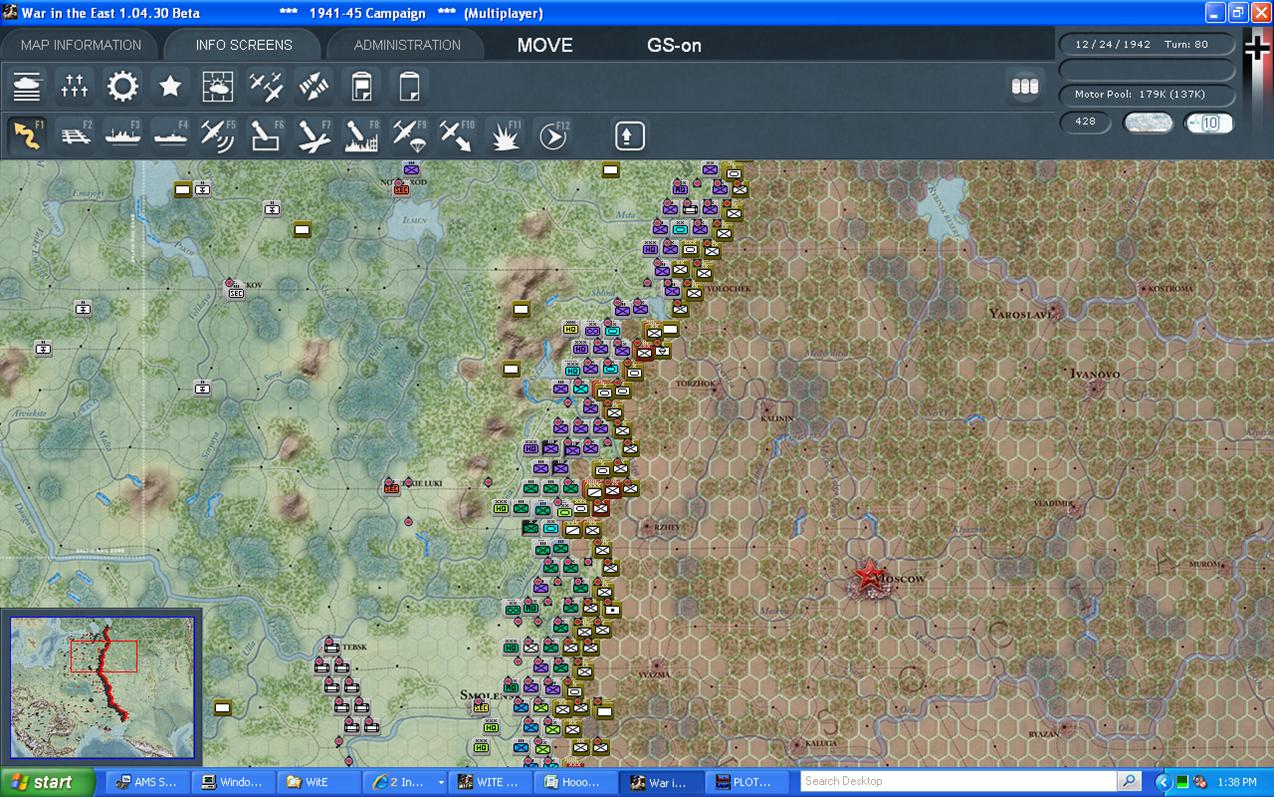Click the minimap overview thumbnail

[102, 687]
